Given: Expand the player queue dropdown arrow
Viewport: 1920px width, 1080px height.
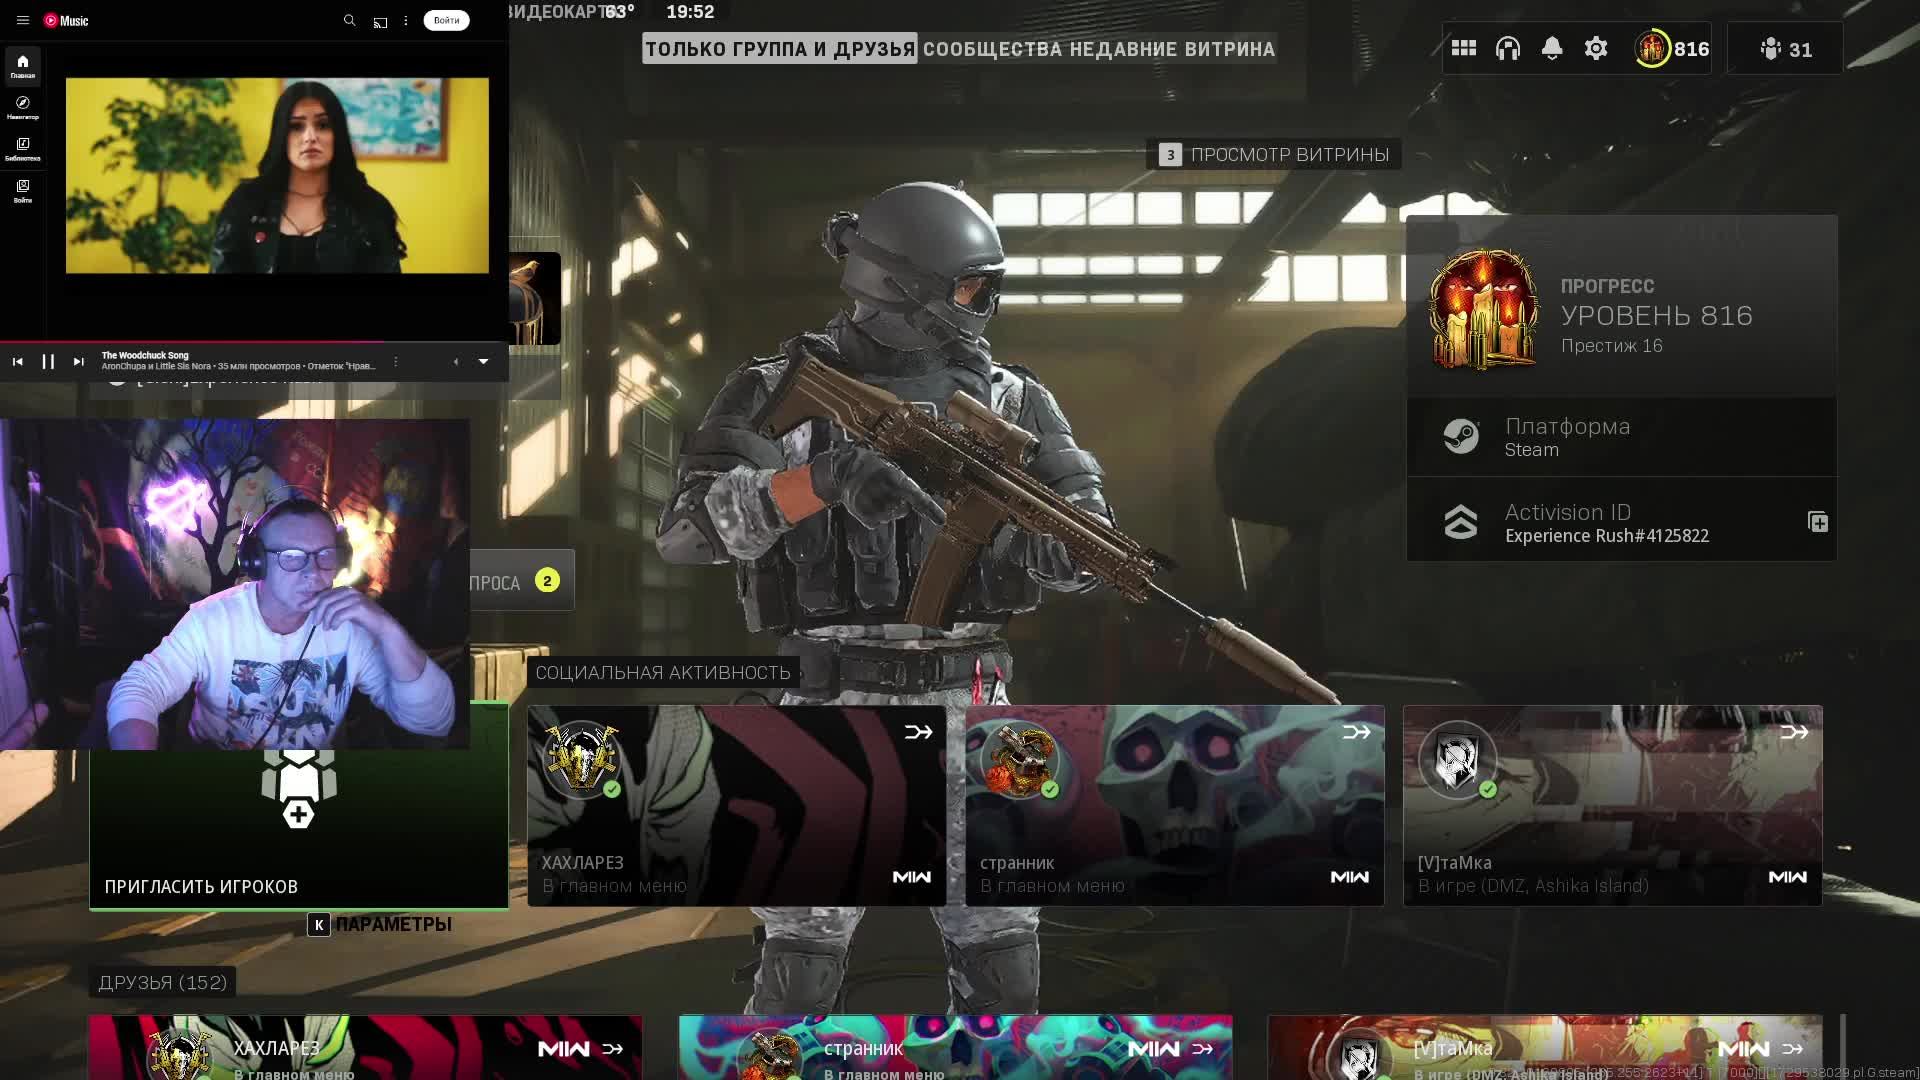Looking at the screenshot, I should tap(483, 362).
